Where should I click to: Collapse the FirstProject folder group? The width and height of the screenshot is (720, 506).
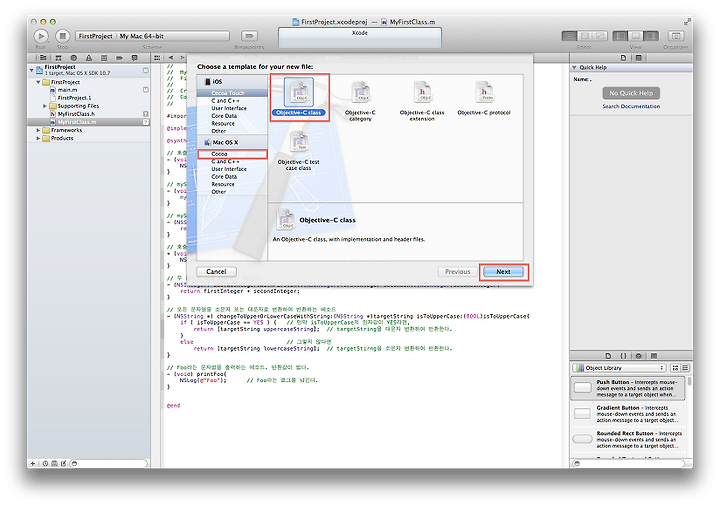tap(38, 82)
